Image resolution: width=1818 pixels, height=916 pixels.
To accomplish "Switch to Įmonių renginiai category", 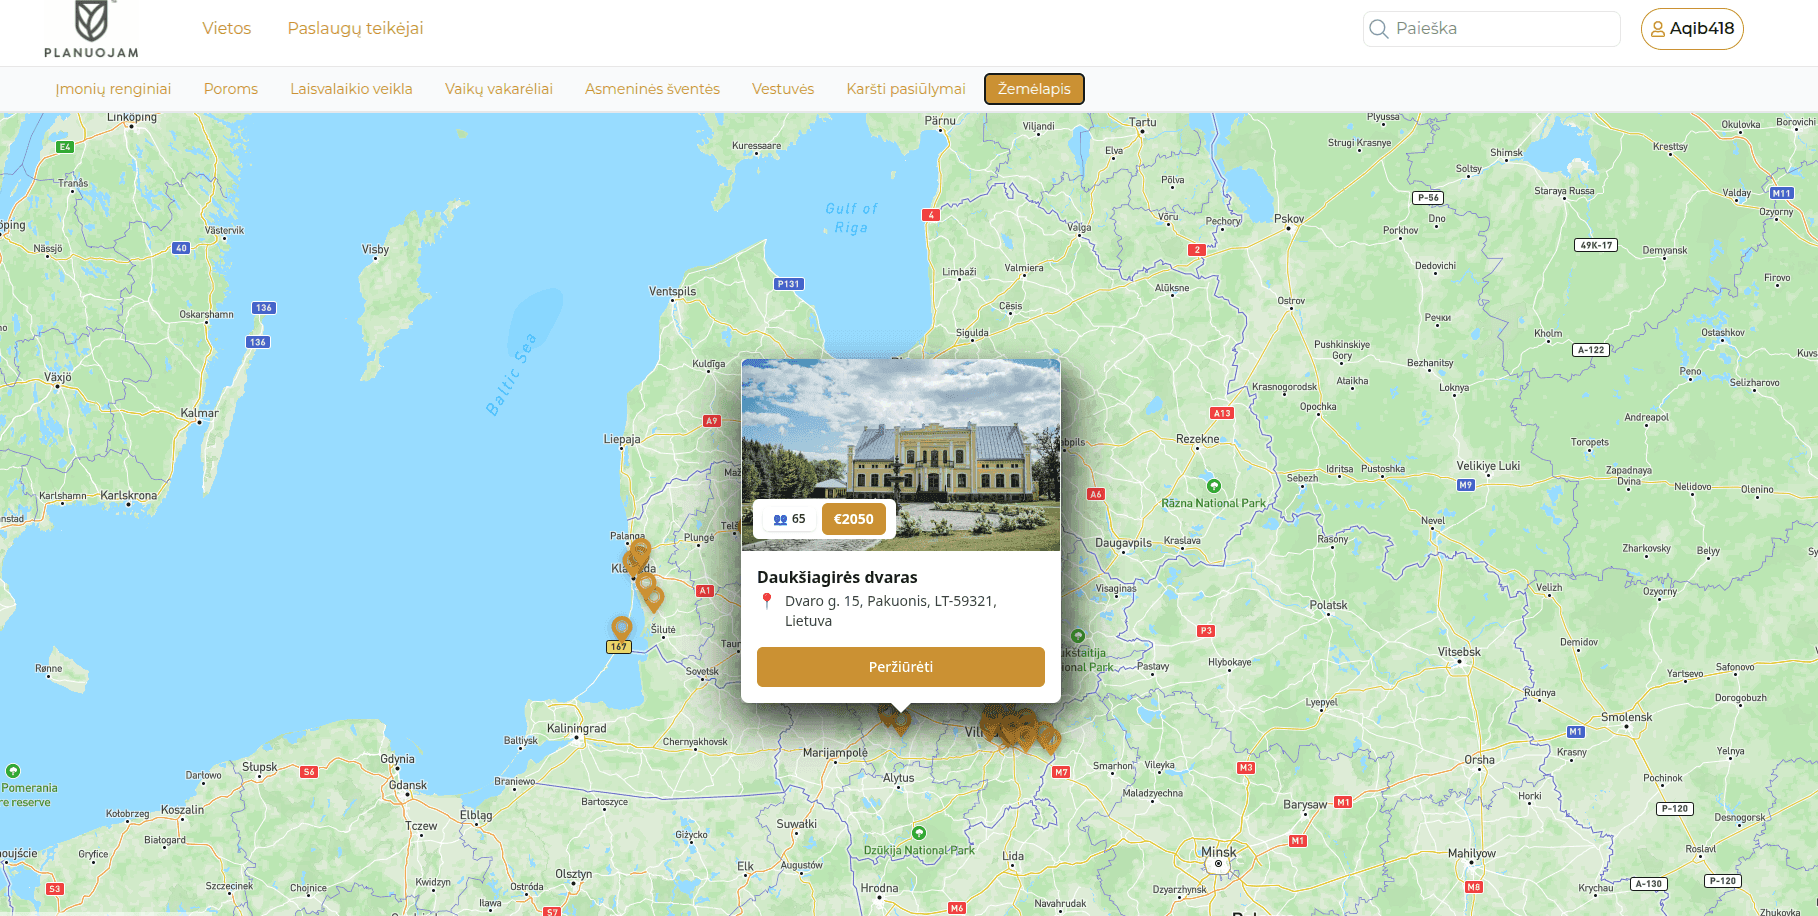I will pyautogui.click(x=113, y=89).
